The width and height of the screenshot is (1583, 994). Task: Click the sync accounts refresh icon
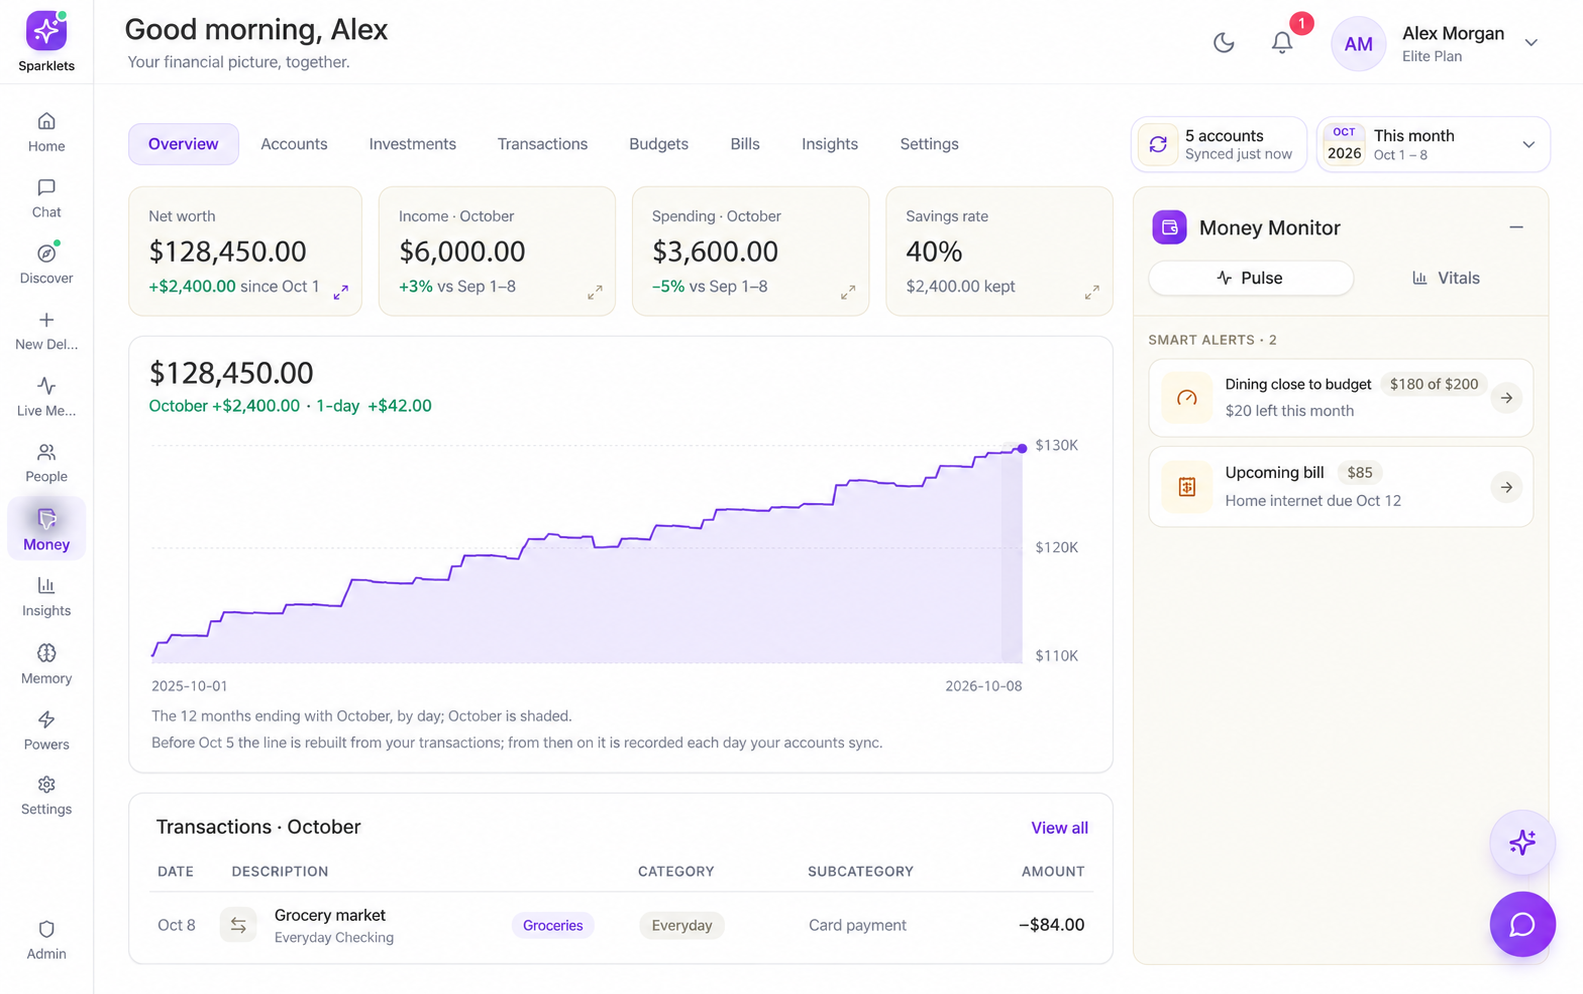point(1158,144)
